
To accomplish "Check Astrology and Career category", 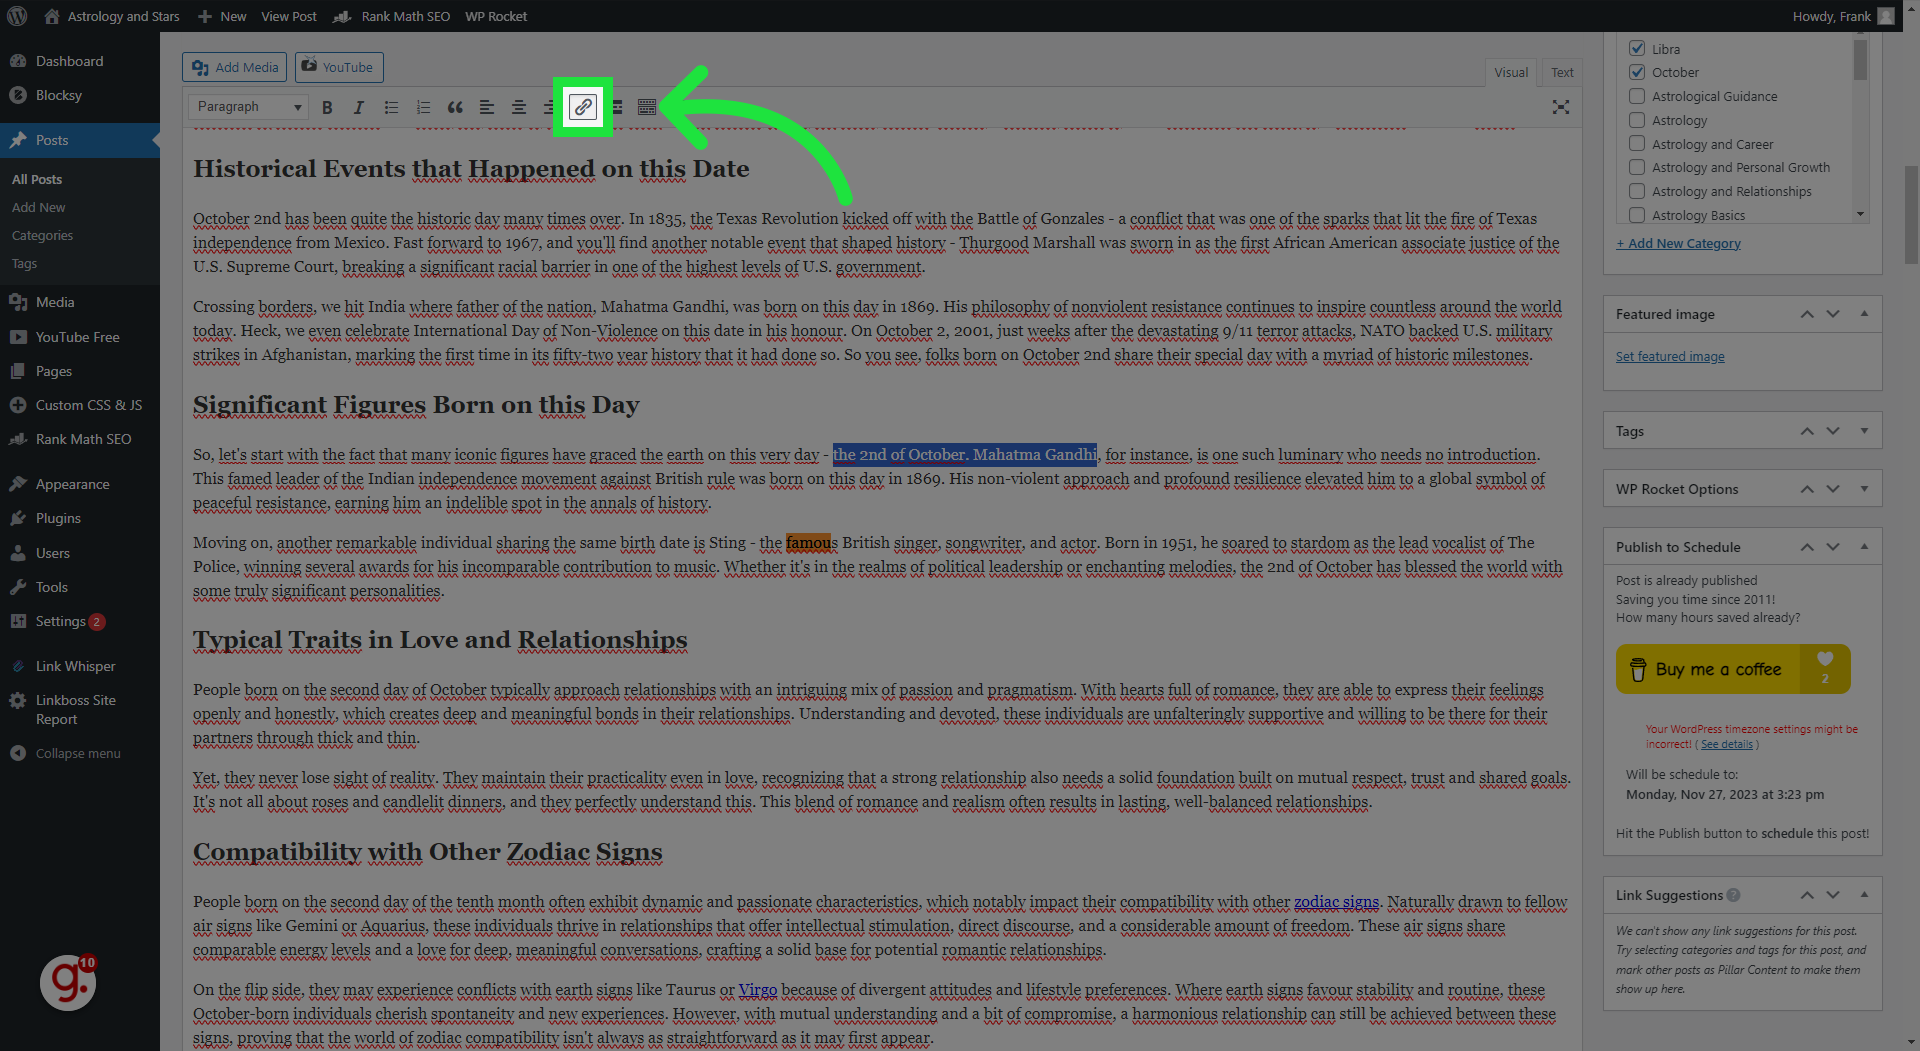I will click(x=1637, y=144).
